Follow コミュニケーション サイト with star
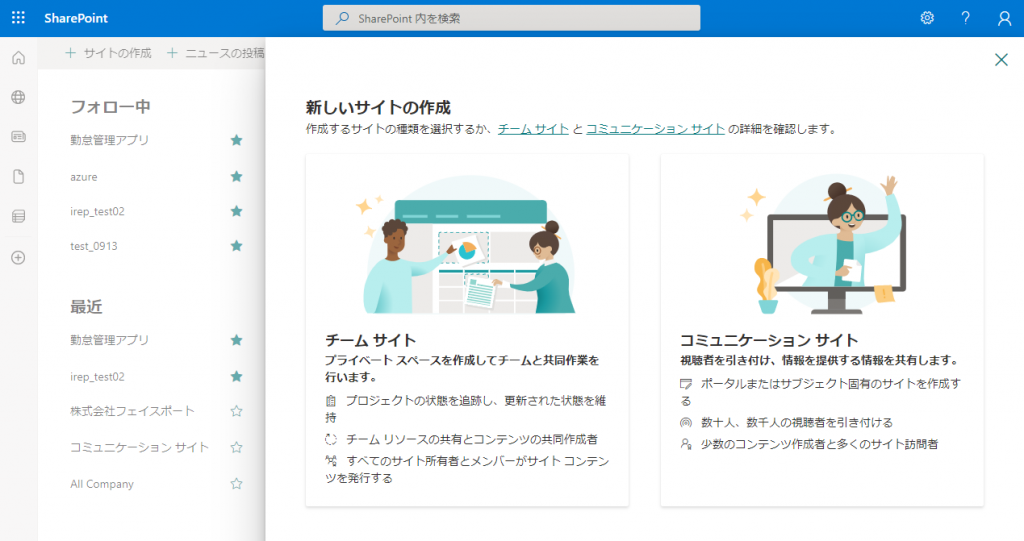 click(236, 448)
